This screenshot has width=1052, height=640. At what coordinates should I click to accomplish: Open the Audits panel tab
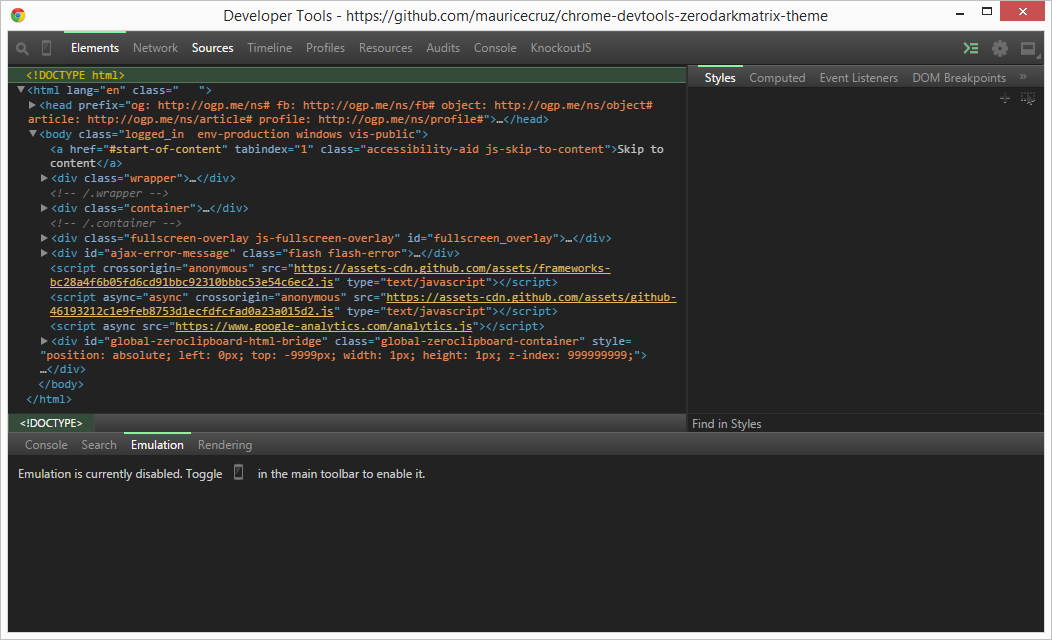point(443,48)
